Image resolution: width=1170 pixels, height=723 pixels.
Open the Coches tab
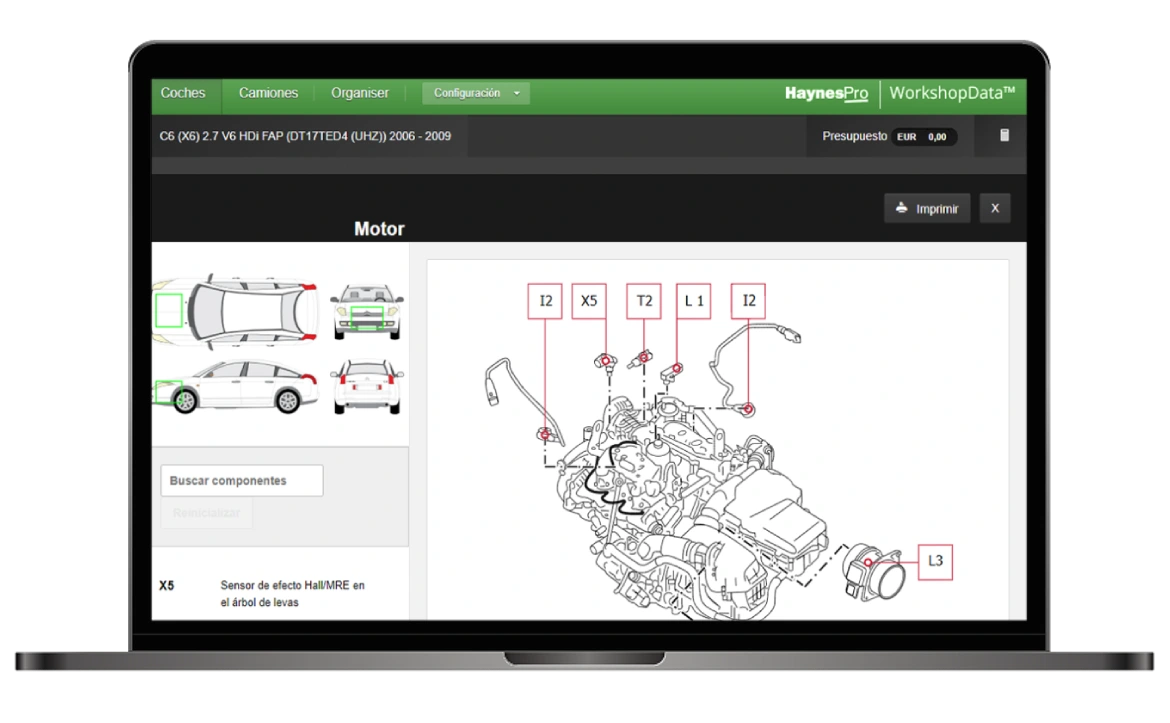[183, 93]
